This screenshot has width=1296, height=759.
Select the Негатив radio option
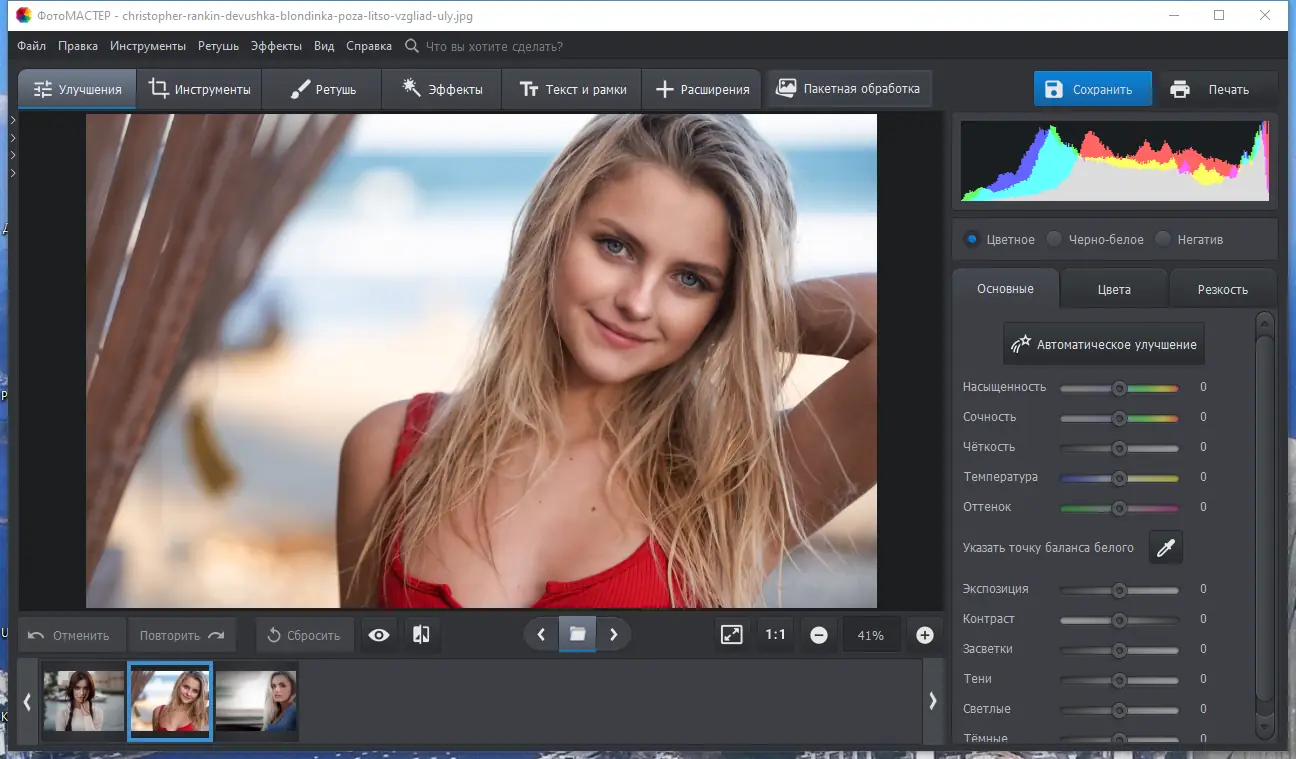click(1162, 239)
